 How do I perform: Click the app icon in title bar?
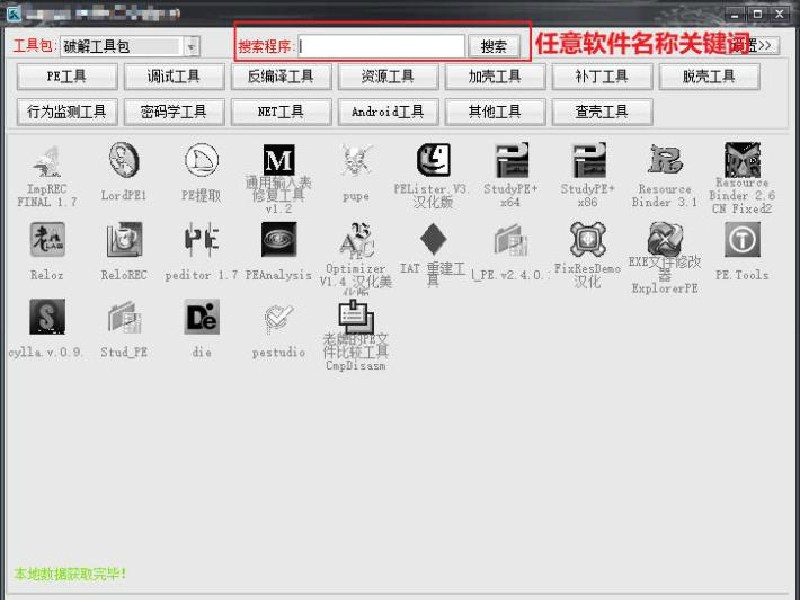(x=14, y=14)
